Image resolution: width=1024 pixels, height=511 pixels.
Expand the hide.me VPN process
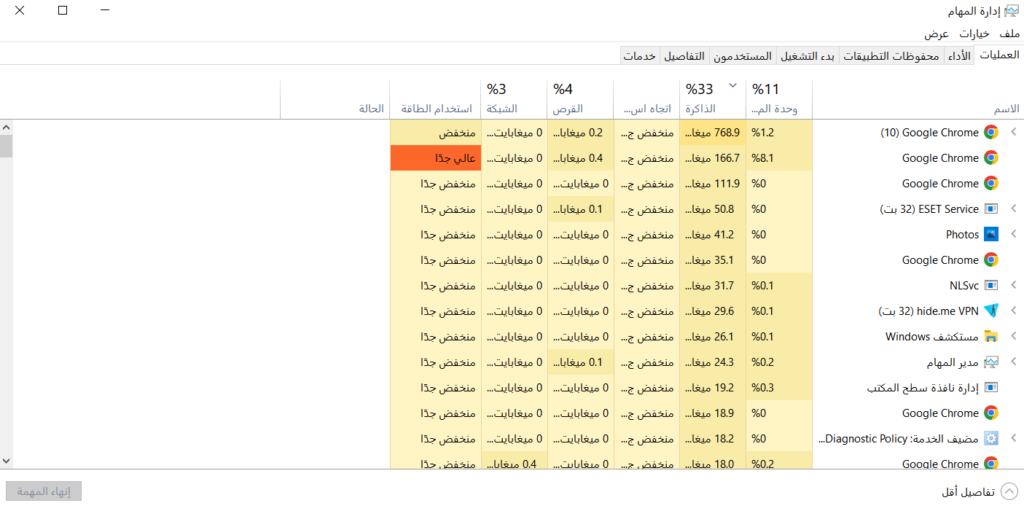click(x=1014, y=311)
